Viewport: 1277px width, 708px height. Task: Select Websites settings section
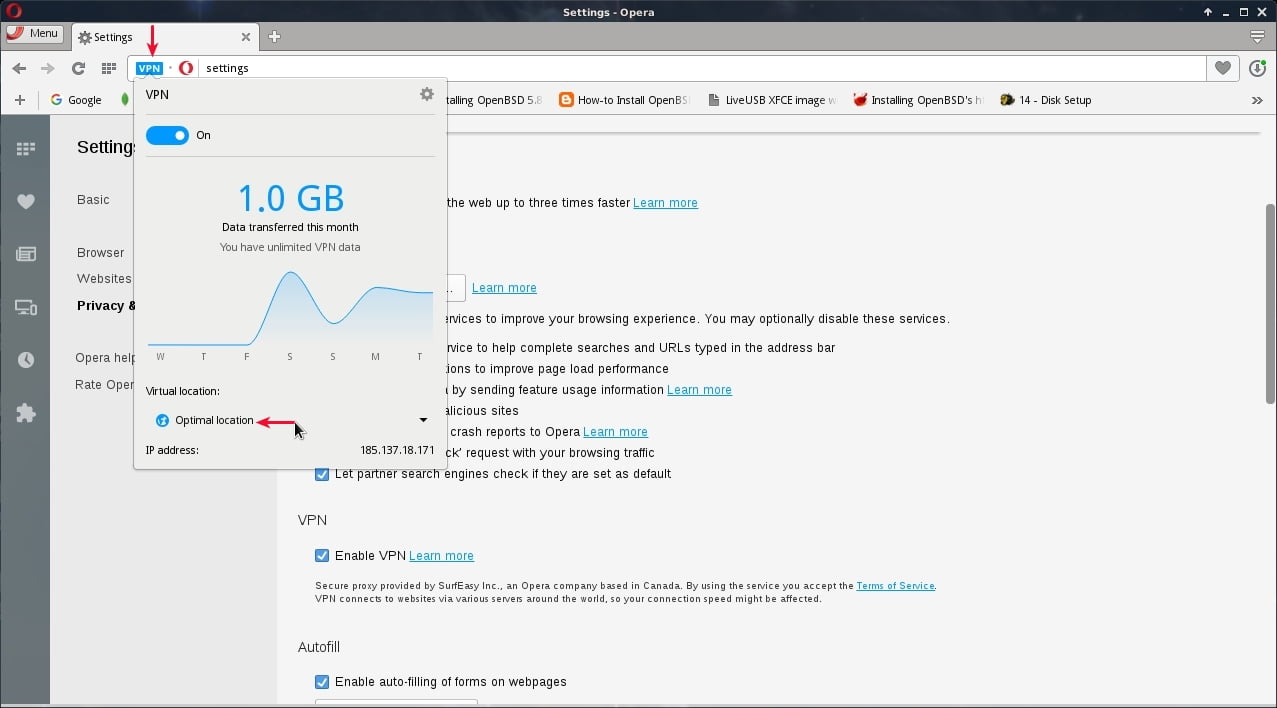click(104, 279)
